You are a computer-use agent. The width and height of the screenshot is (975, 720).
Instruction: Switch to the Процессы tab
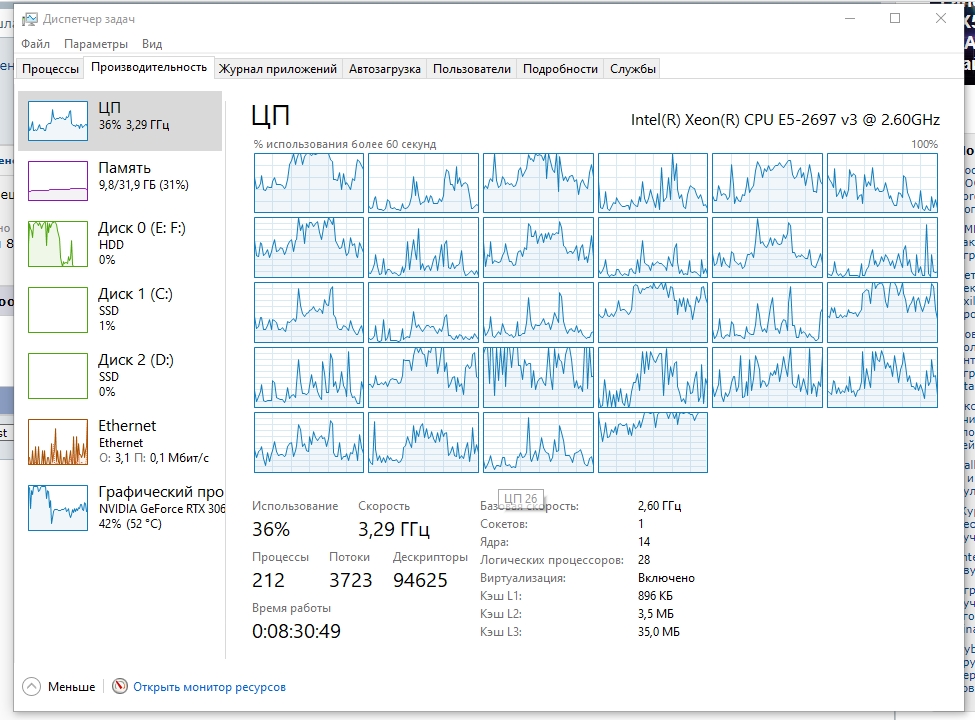click(50, 69)
